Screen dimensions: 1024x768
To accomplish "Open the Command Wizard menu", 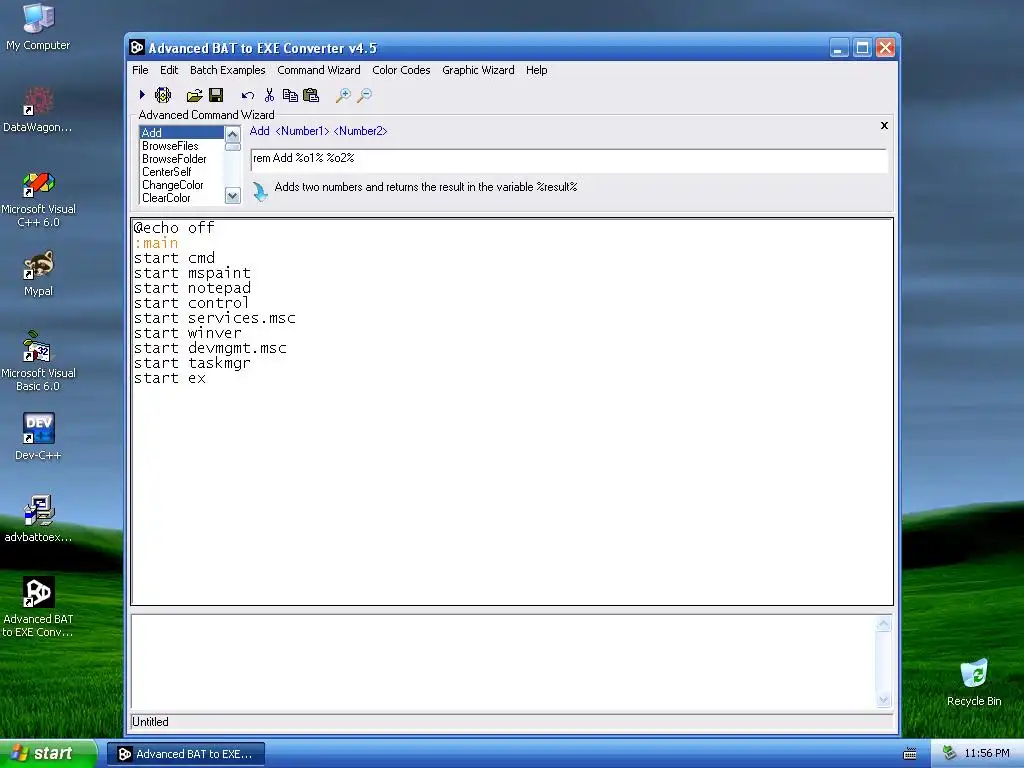I will pos(319,70).
